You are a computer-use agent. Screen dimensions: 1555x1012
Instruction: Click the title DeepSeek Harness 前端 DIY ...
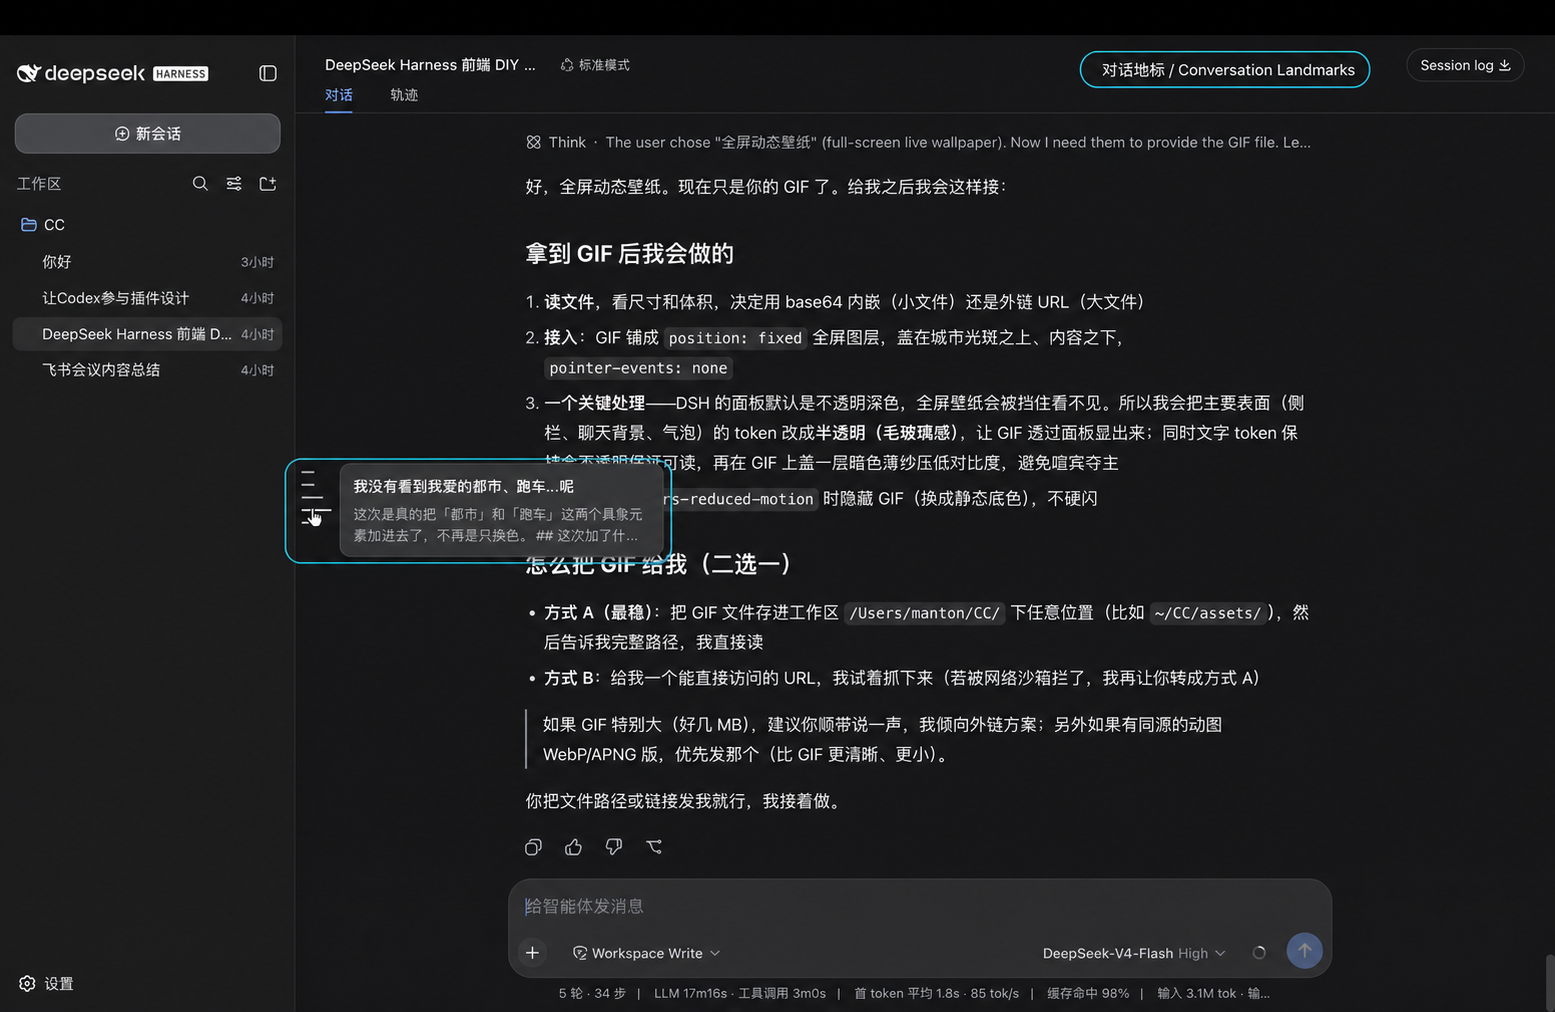click(x=430, y=65)
